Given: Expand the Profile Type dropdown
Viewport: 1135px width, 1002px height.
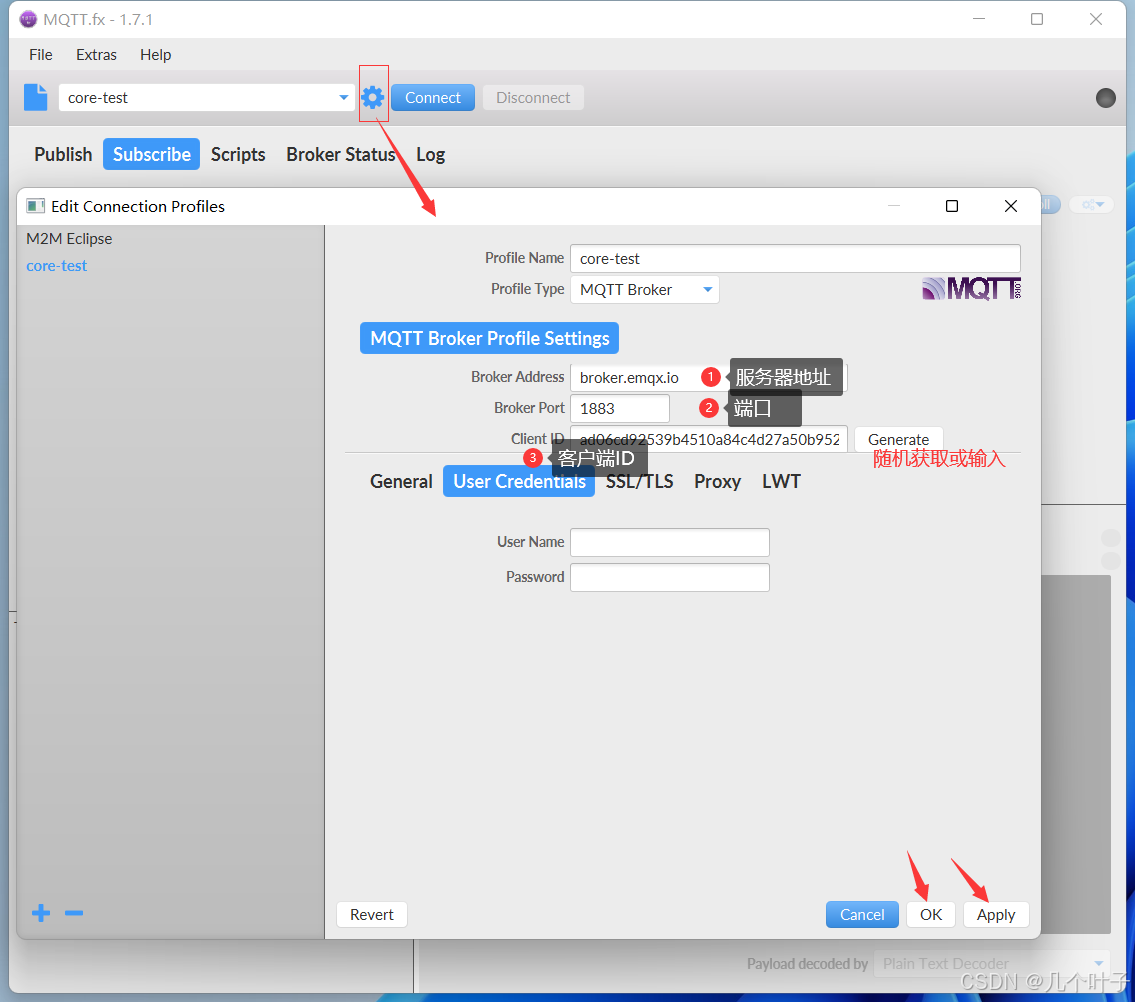Looking at the screenshot, I should tap(644, 290).
